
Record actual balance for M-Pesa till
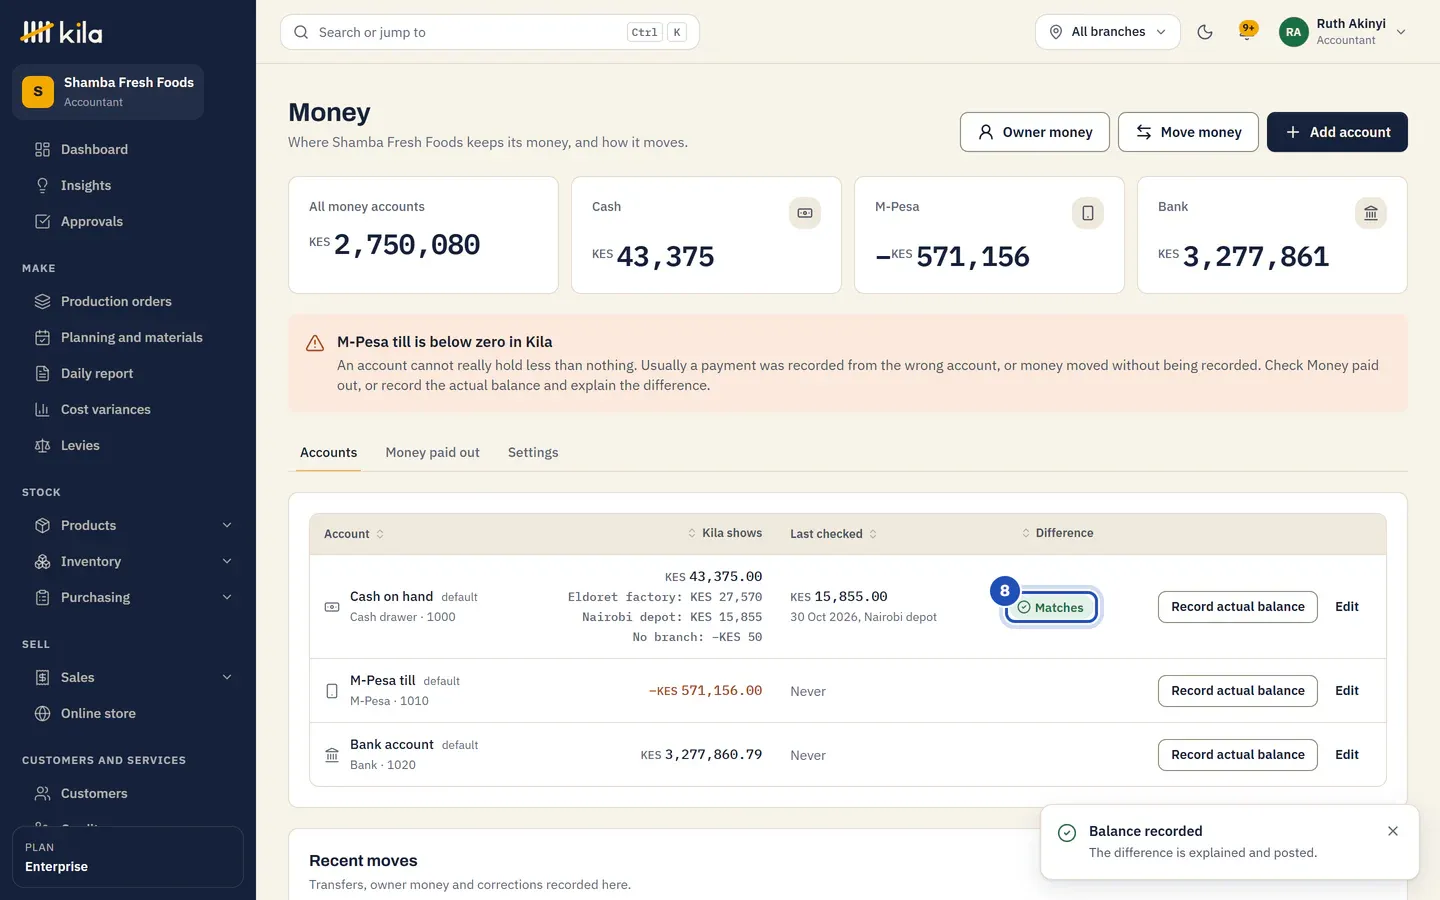coord(1238,691)
